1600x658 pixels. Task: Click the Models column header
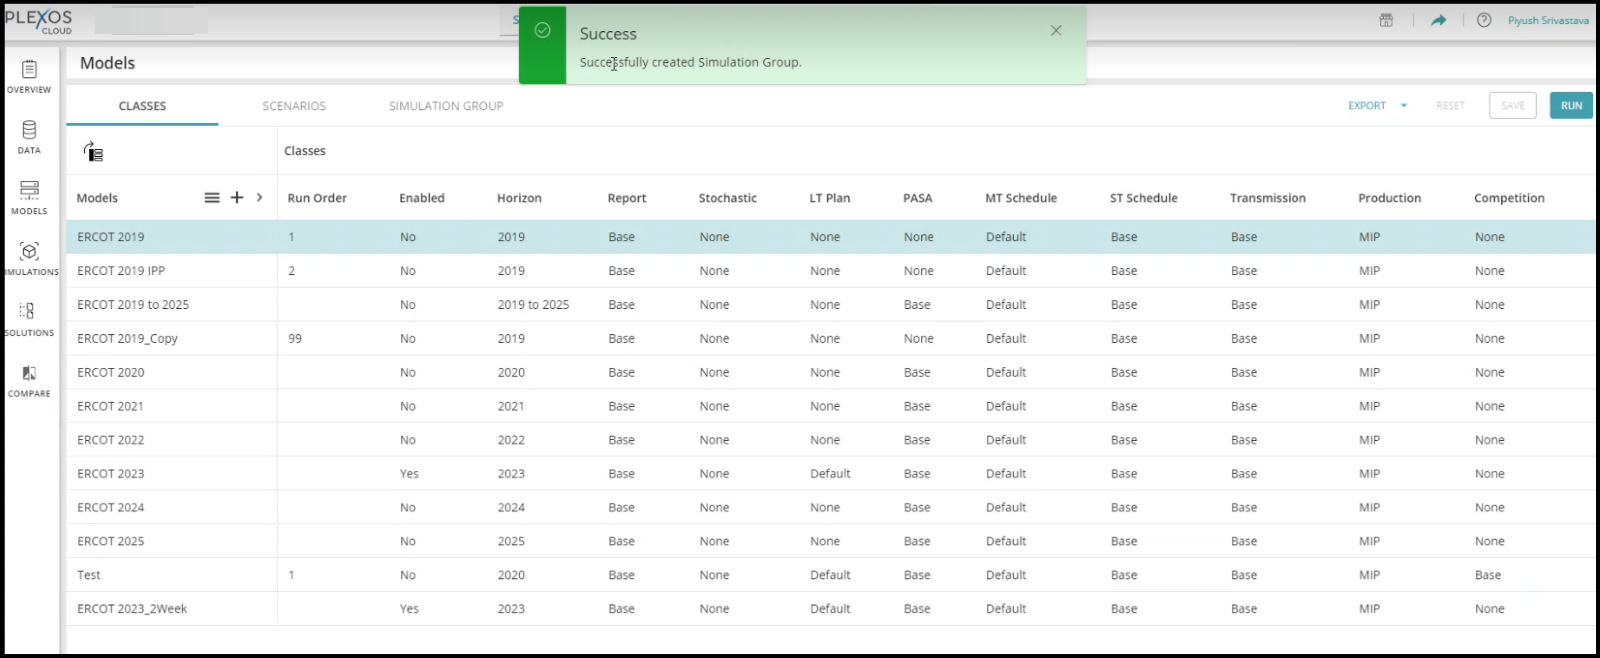[x=97, y=198]
